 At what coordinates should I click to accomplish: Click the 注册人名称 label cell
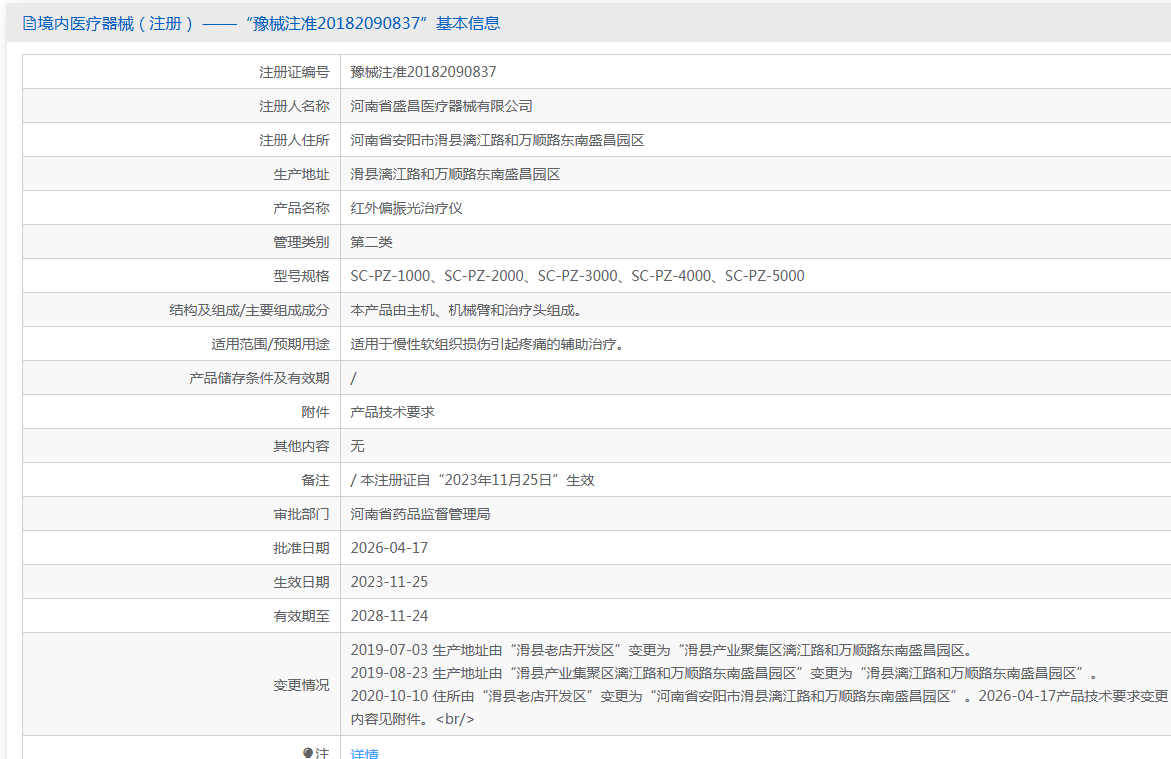(x=181, y=106)
